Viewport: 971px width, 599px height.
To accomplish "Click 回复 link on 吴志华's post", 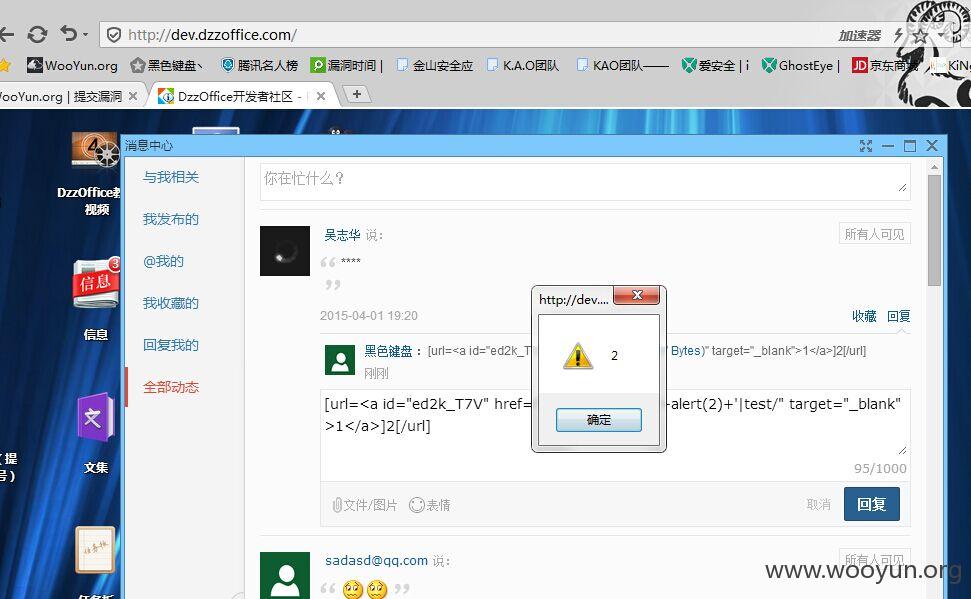I will (x=899, y=317).
